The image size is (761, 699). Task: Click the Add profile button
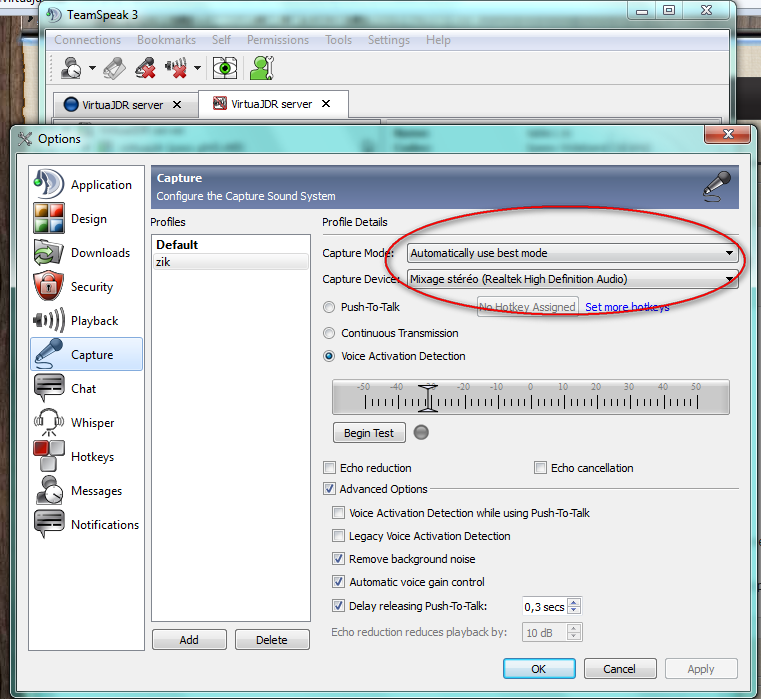click(189, 640)
